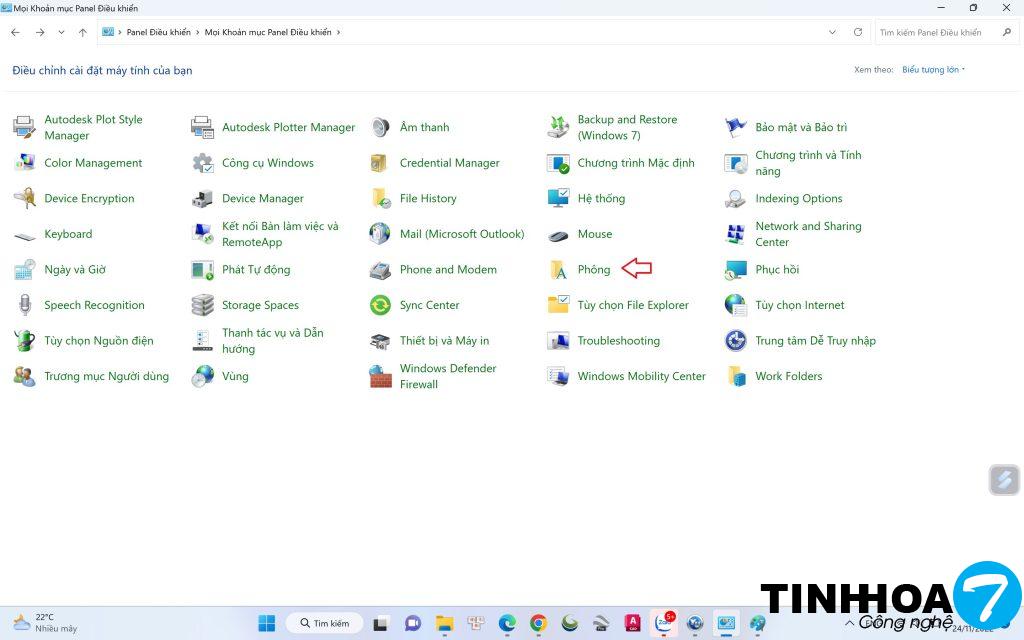Expand the Xem theo 'Biểu tượng lớn' dropdown

(x=933, y=70)
